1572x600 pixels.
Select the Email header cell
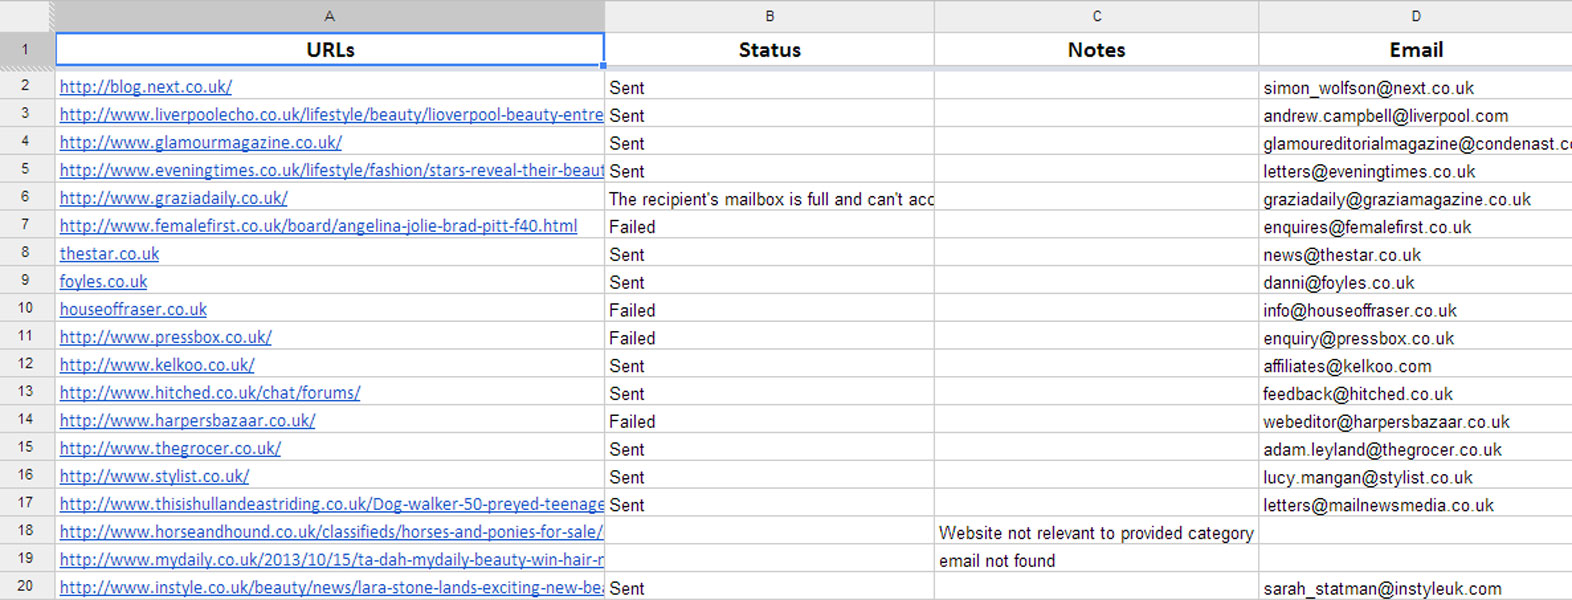click(1415, 50)
